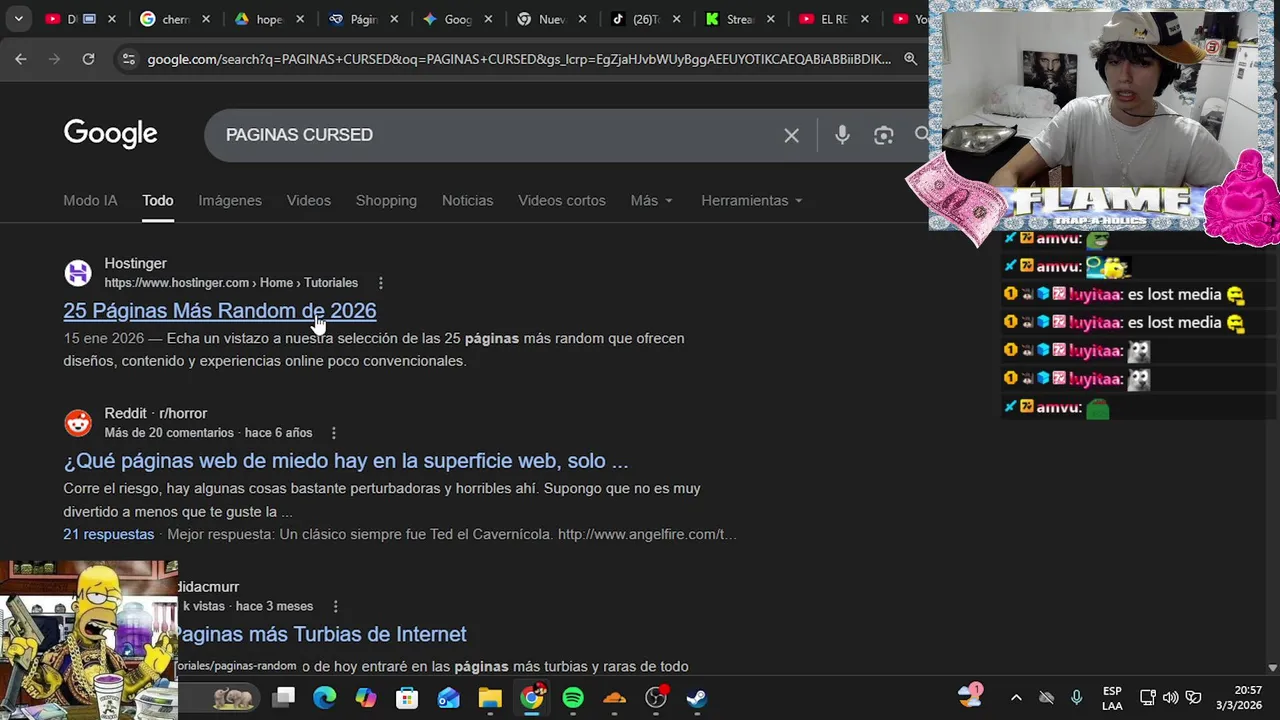Close the 'cherr' tab
This screenshot has width=1280, height=720.
(206, 19)
